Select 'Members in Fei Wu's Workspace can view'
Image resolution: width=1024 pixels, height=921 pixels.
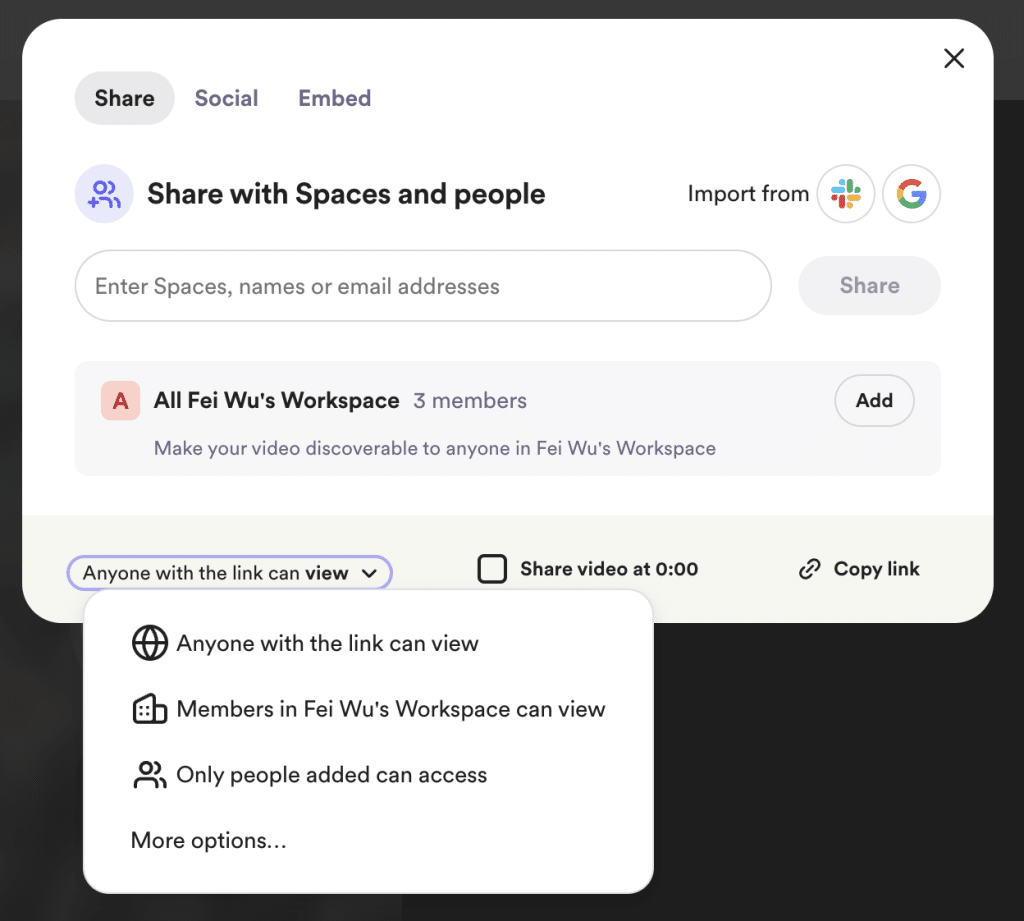[x=390, y=710]
